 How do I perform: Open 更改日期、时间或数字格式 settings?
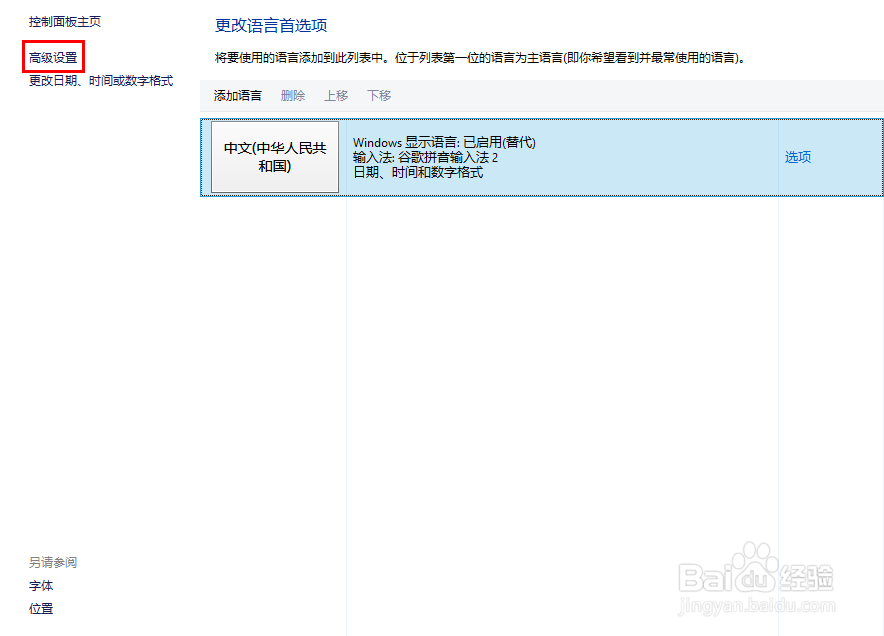pyautogui.click(x=97, y=81)
